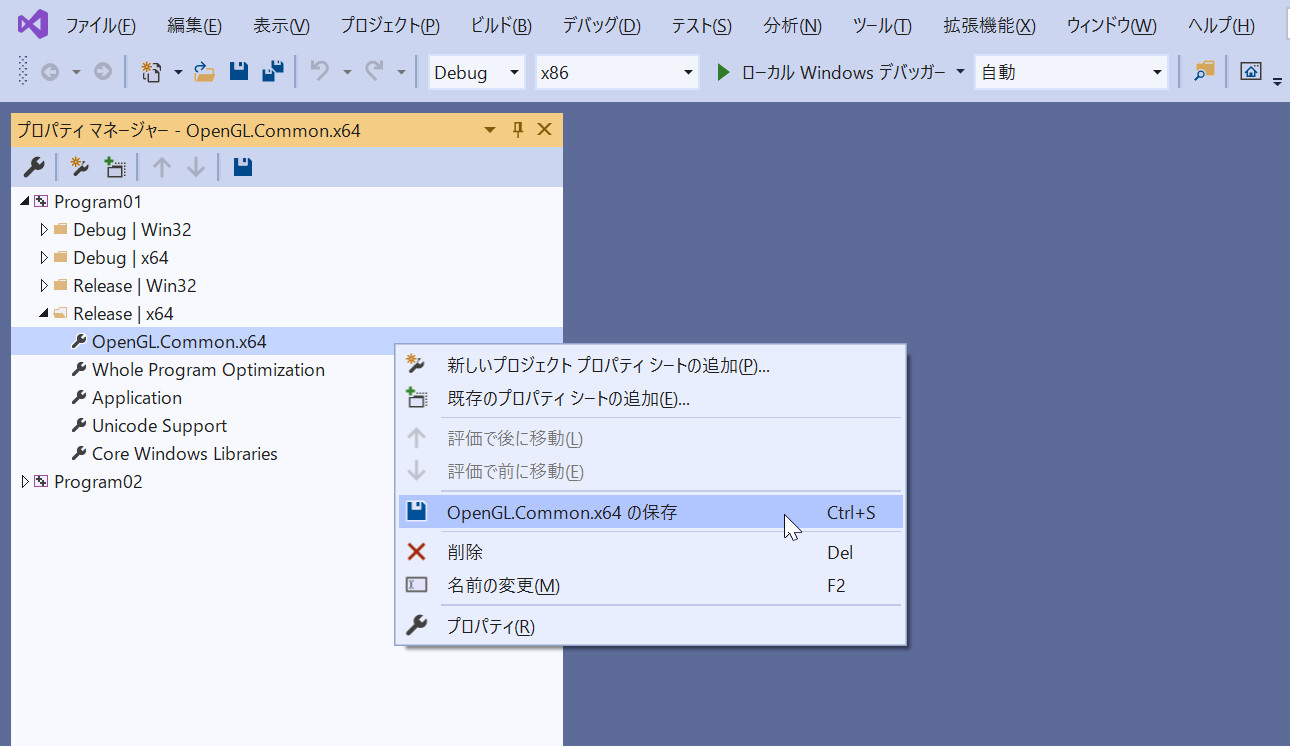Click the wrench Properties icon in panel toolbar
The height and width of the screenshot is (746, 1290).
pos(33,167)
